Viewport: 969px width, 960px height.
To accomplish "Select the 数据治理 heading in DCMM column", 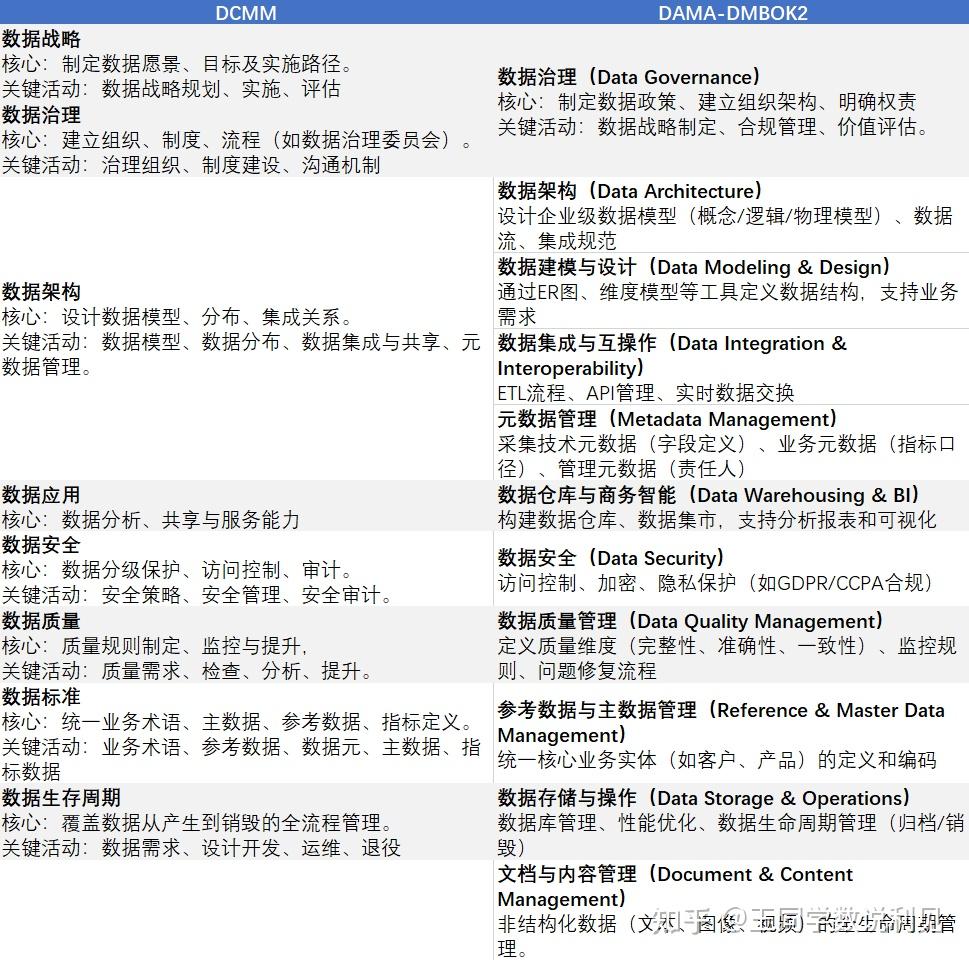I will pyautogui.click(x=41, y=115).
